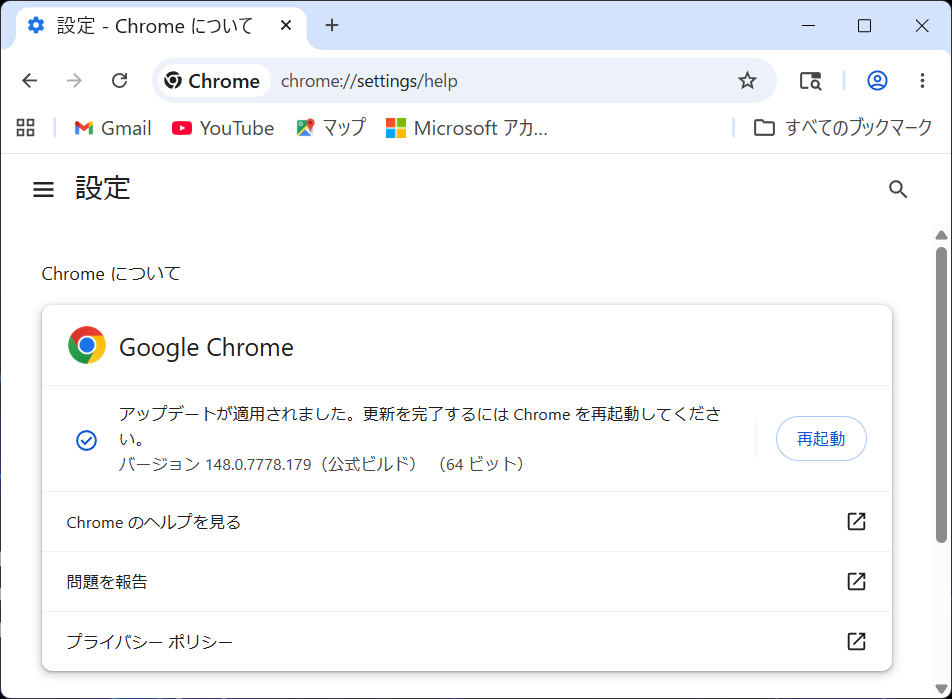Open the apps grid shortcut

point(26,128)
